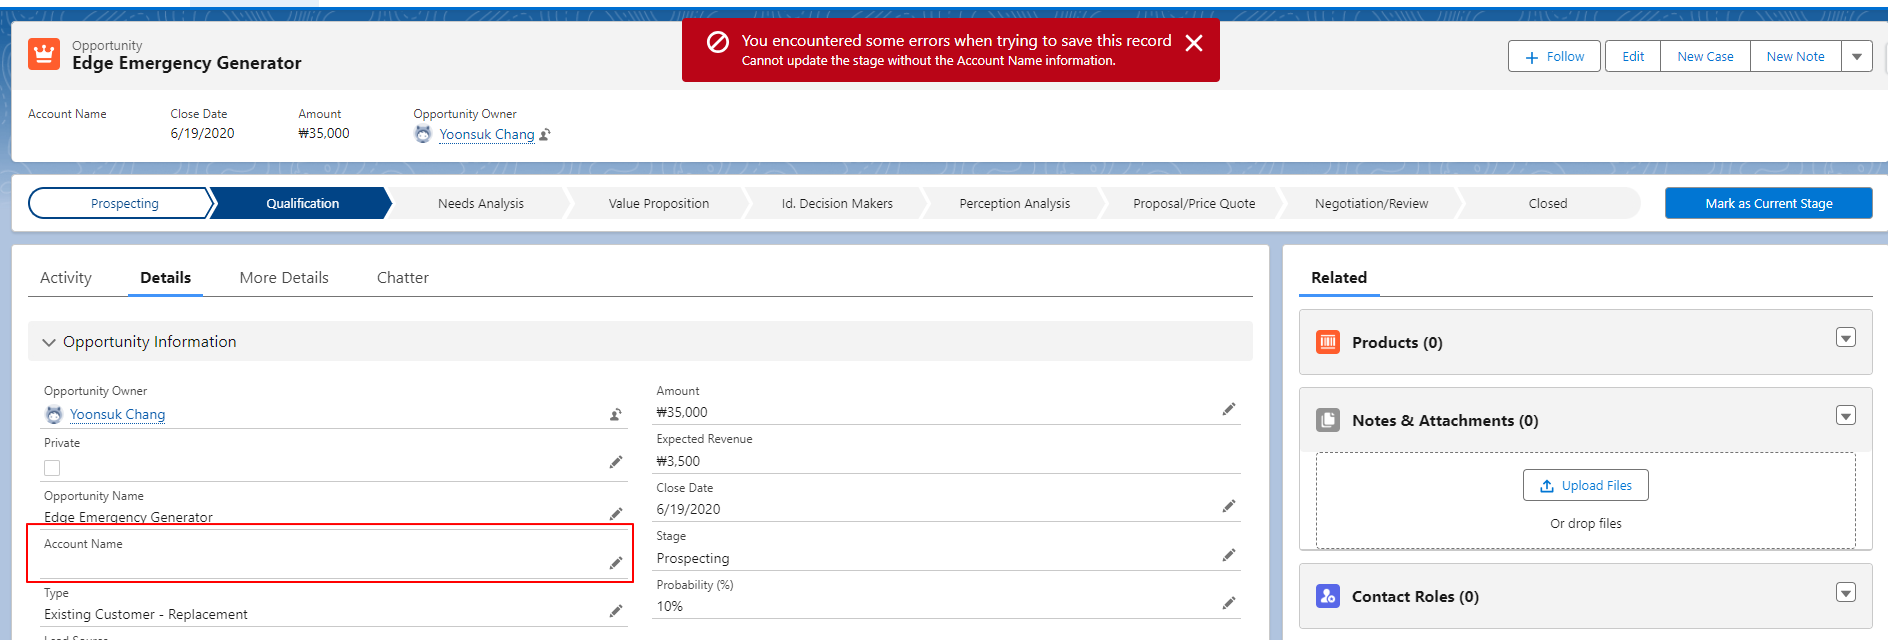Select the Details tab
1888x640 pixels.
click(x=165, y=278)
